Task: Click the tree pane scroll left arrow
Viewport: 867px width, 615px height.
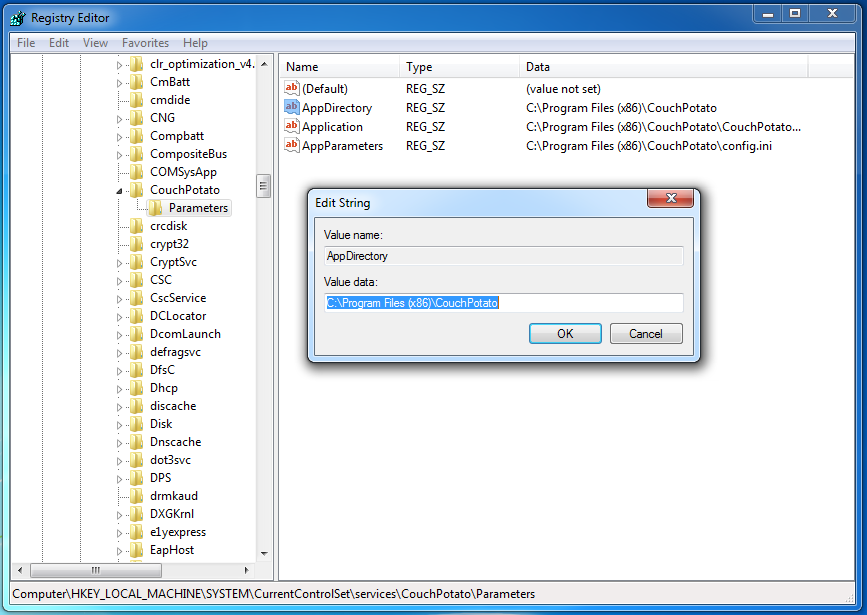Action: [20, 570]
